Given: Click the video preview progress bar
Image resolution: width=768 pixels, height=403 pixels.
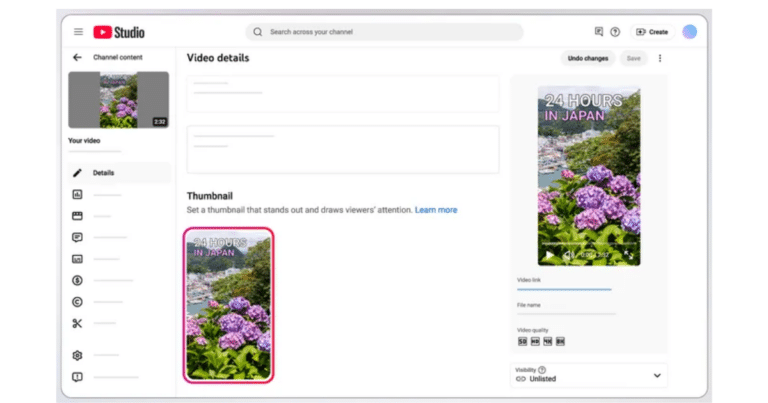Looking at the screenshot, I should [x=589, y=243].
